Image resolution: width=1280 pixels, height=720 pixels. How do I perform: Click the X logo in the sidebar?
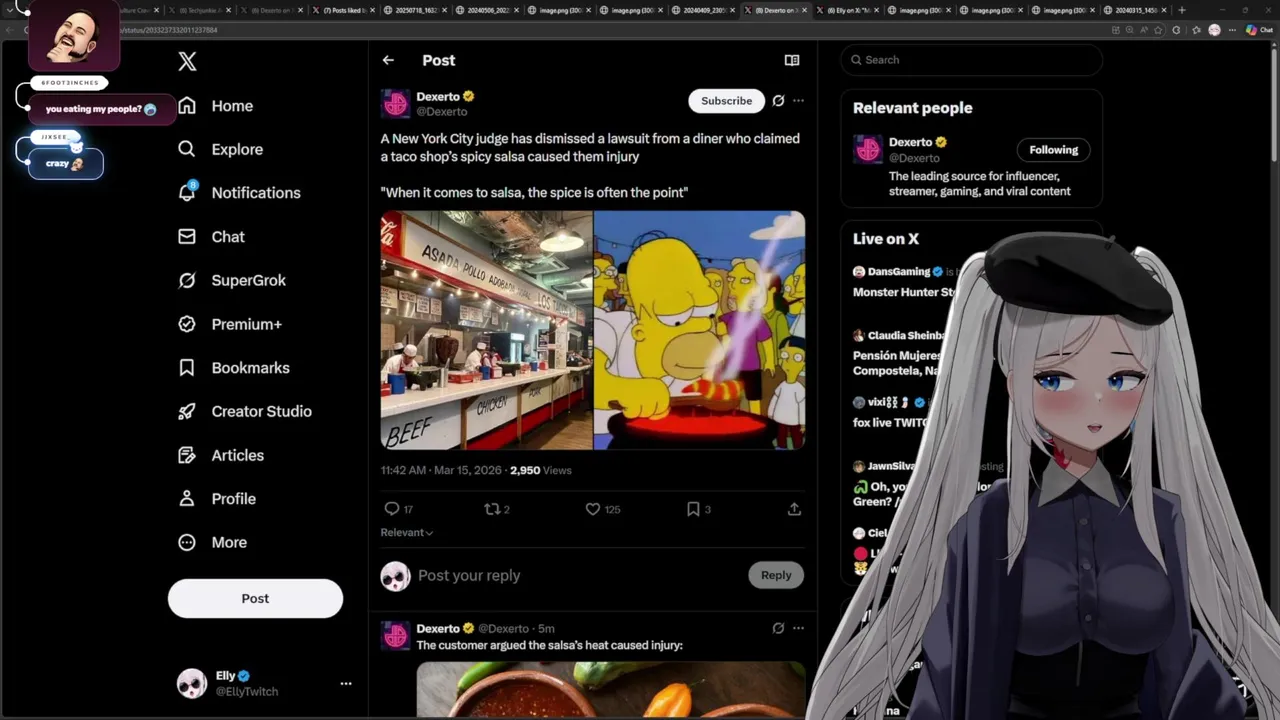(x=187, y=62)
